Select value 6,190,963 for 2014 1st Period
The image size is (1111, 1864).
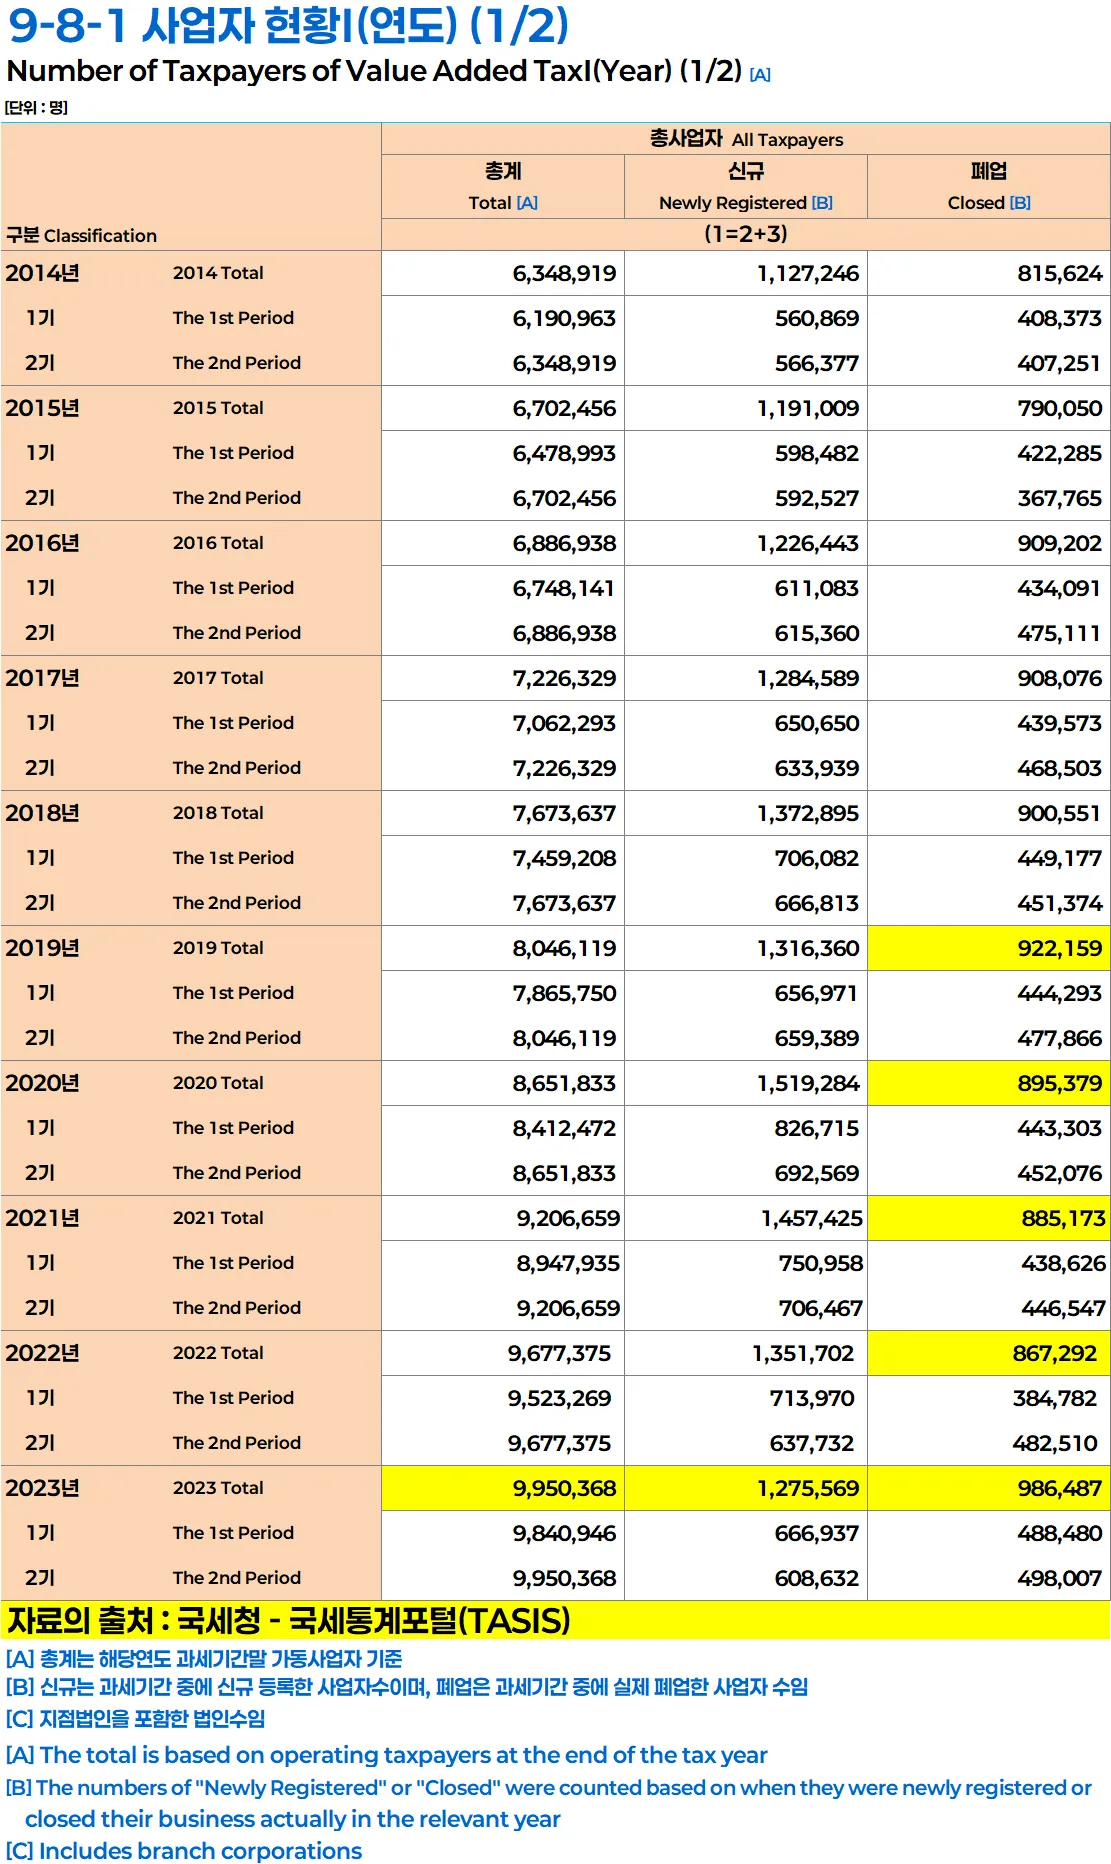pos(564,319)
